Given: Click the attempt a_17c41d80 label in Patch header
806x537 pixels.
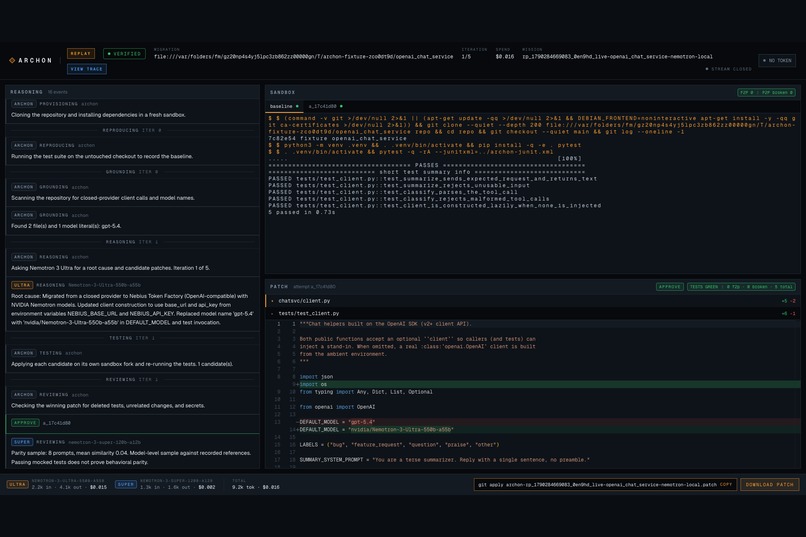Looking at the screenshot, I should coord(314,287).
